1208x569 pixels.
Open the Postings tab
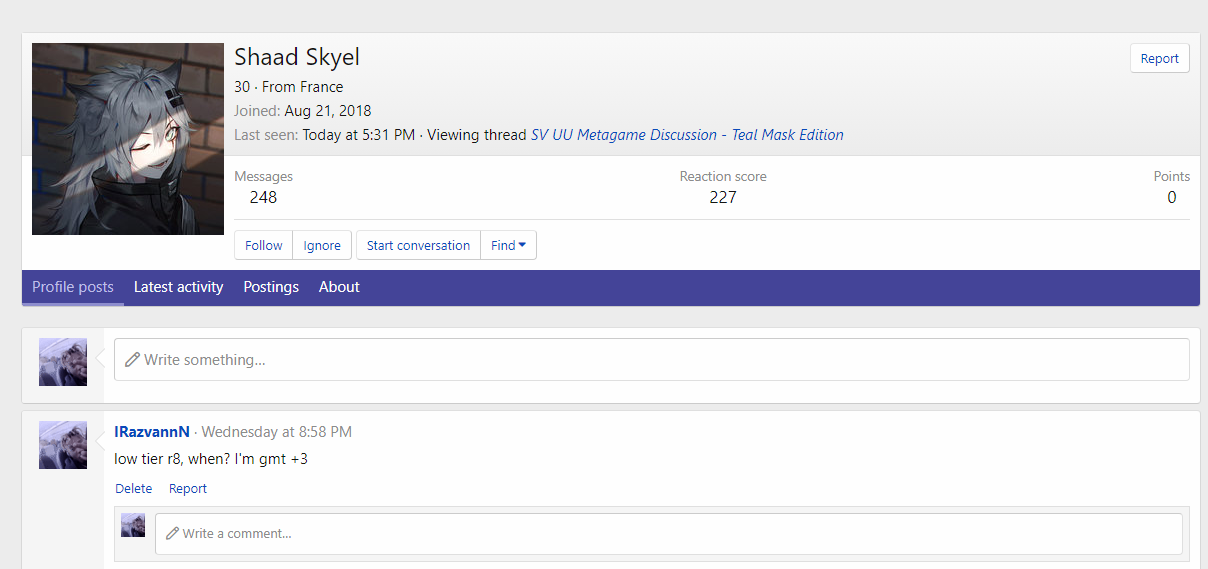[x=271, y=287]
